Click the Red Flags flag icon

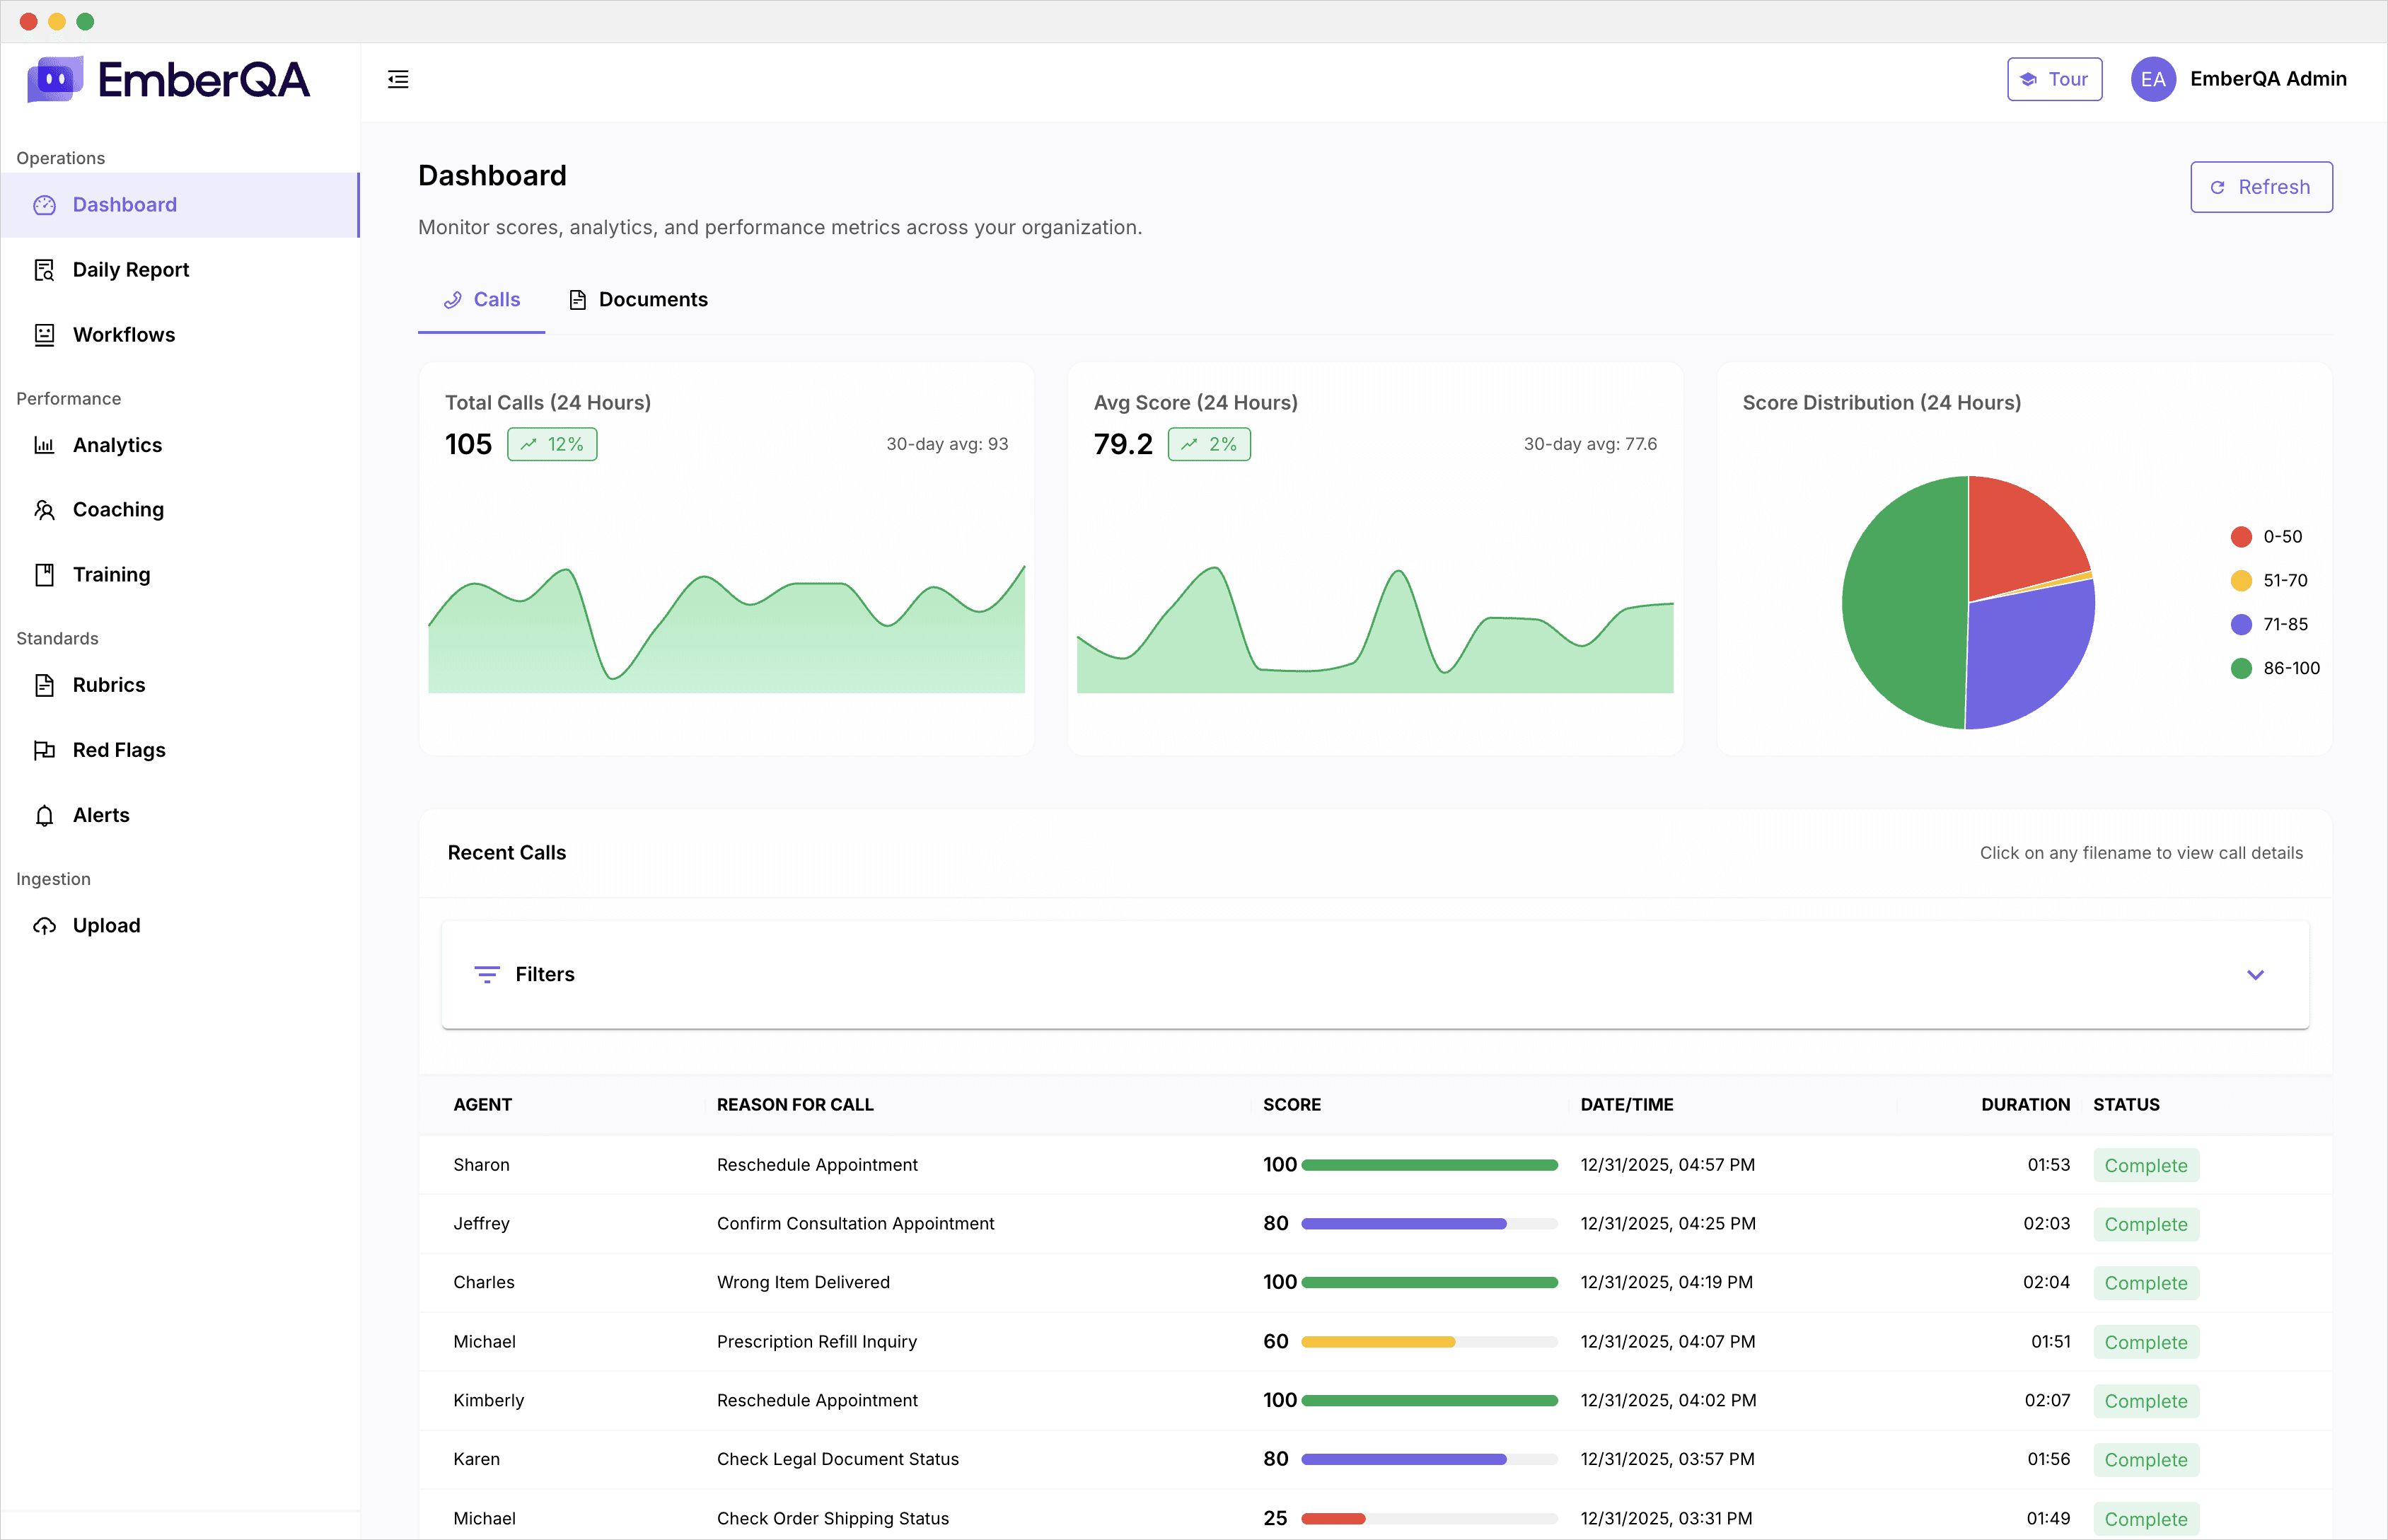pos(44,750)
